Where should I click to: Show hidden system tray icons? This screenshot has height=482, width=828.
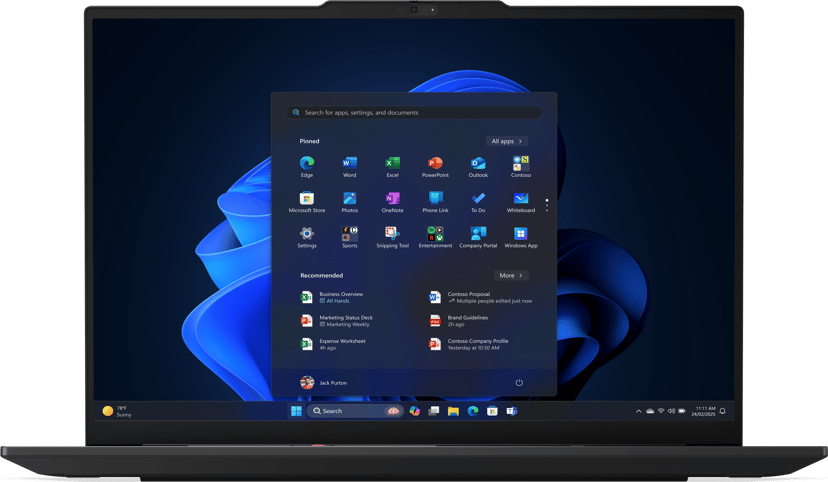tap(638, 411)
